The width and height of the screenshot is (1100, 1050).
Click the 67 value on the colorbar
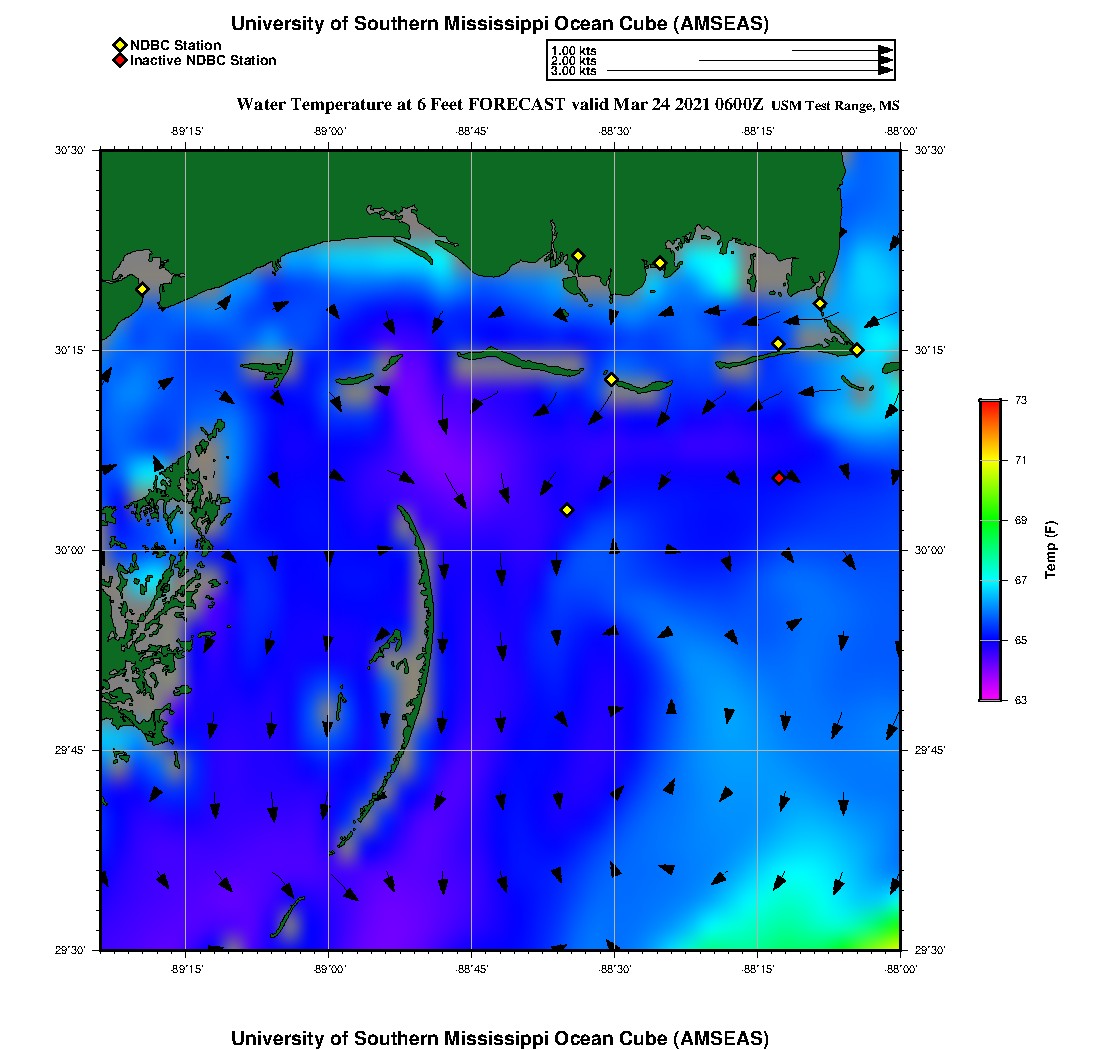pyautogui.click(x=1021, y=580)
